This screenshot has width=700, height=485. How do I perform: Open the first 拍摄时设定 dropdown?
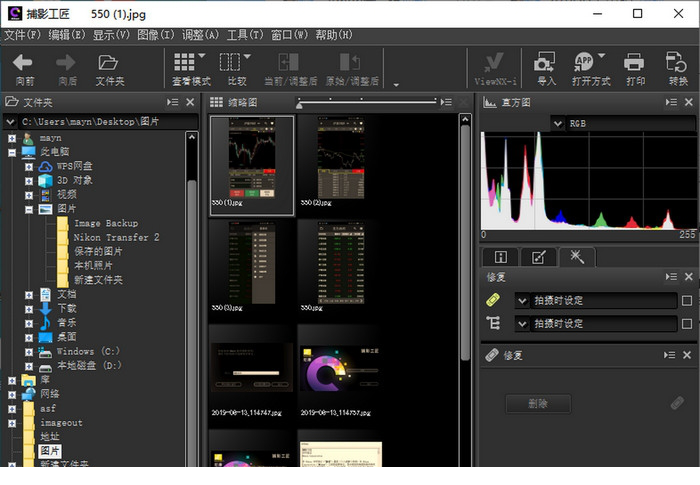(522, 300)
